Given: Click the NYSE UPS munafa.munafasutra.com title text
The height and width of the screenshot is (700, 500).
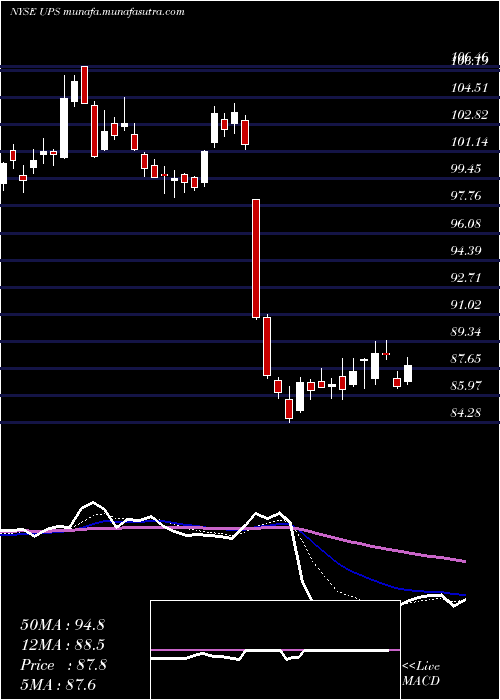Looking at the screenshot, I should 97,12.
